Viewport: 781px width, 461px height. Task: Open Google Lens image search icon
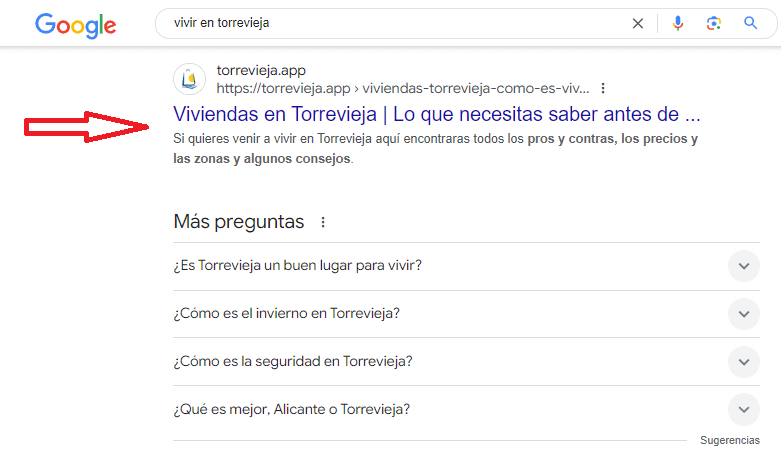point(713,23)
